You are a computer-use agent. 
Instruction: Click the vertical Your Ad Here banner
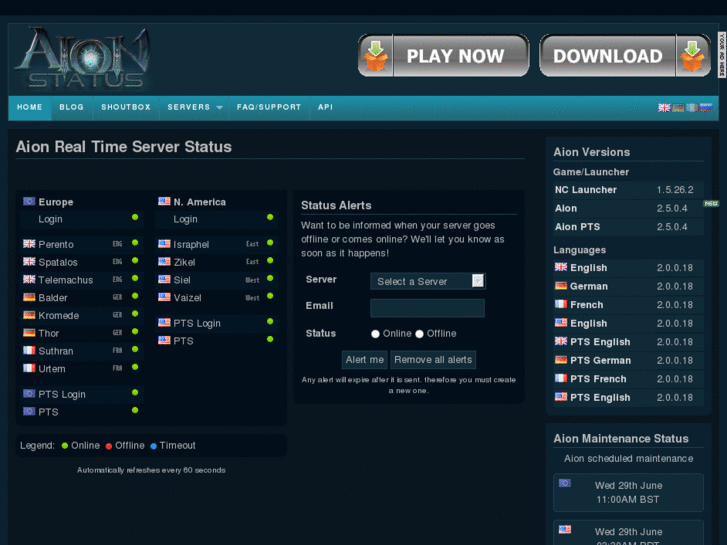[x=722, y=55]
